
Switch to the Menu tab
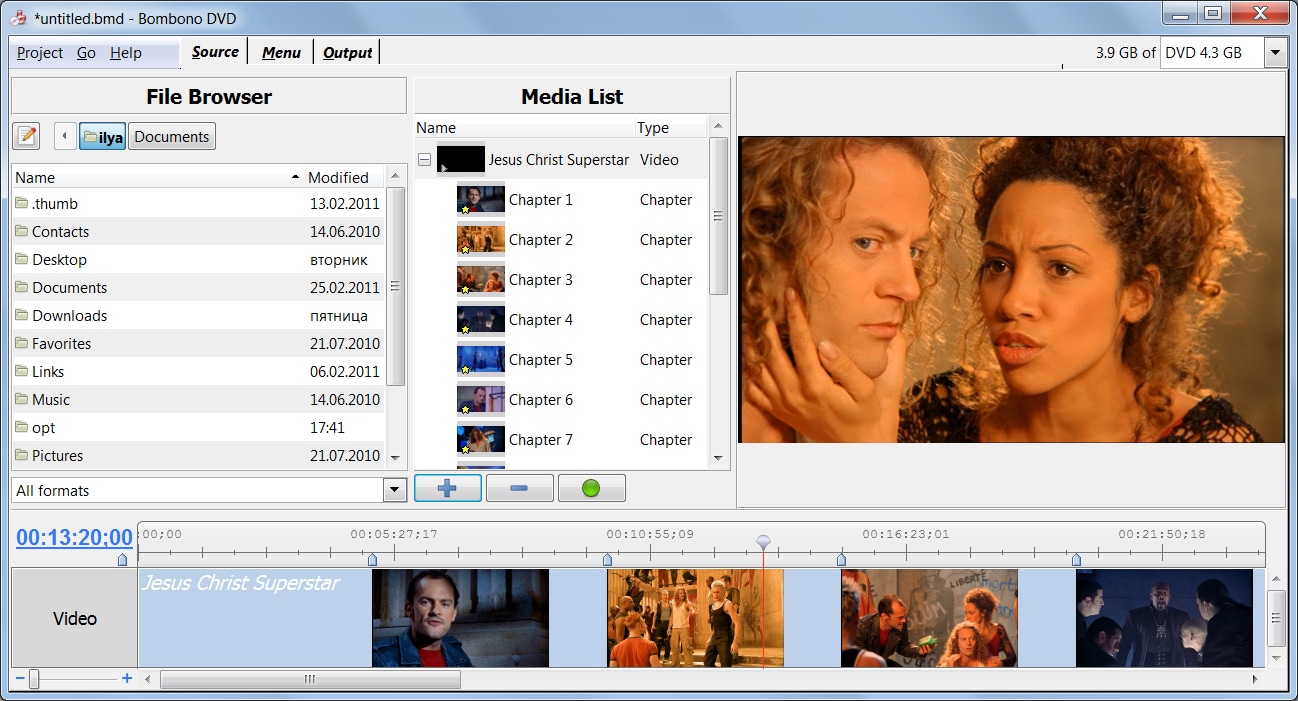pyautogui.click(x=281, y=52)
